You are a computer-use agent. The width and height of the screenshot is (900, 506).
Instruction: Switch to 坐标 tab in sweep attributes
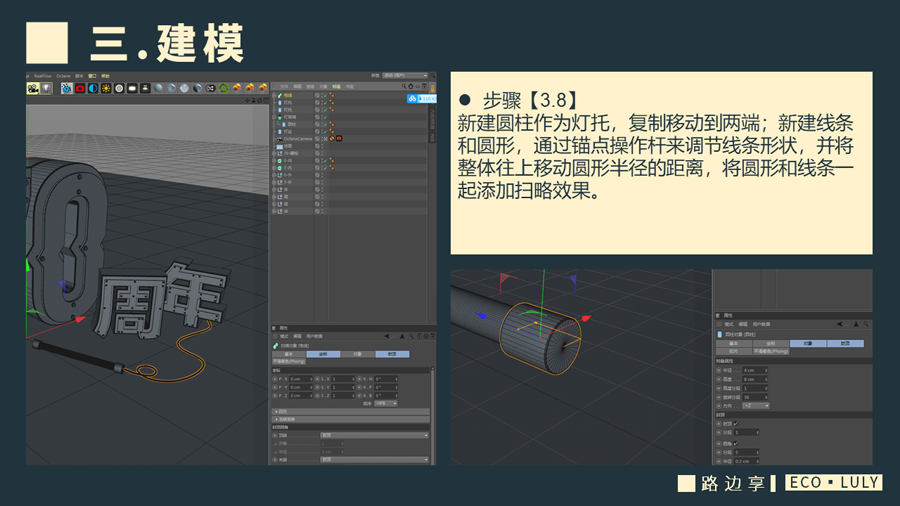pos(323,354)
